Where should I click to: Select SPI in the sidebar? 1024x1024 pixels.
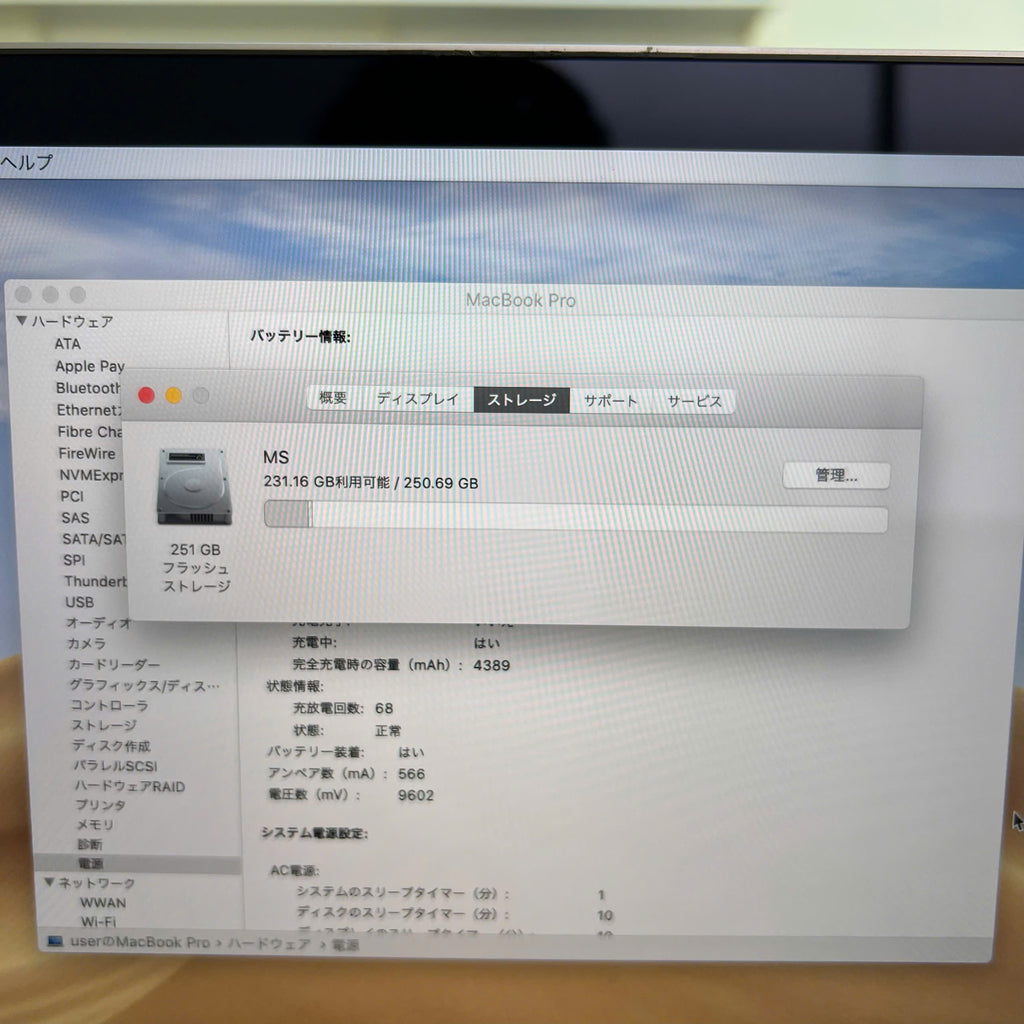point(74,560)
